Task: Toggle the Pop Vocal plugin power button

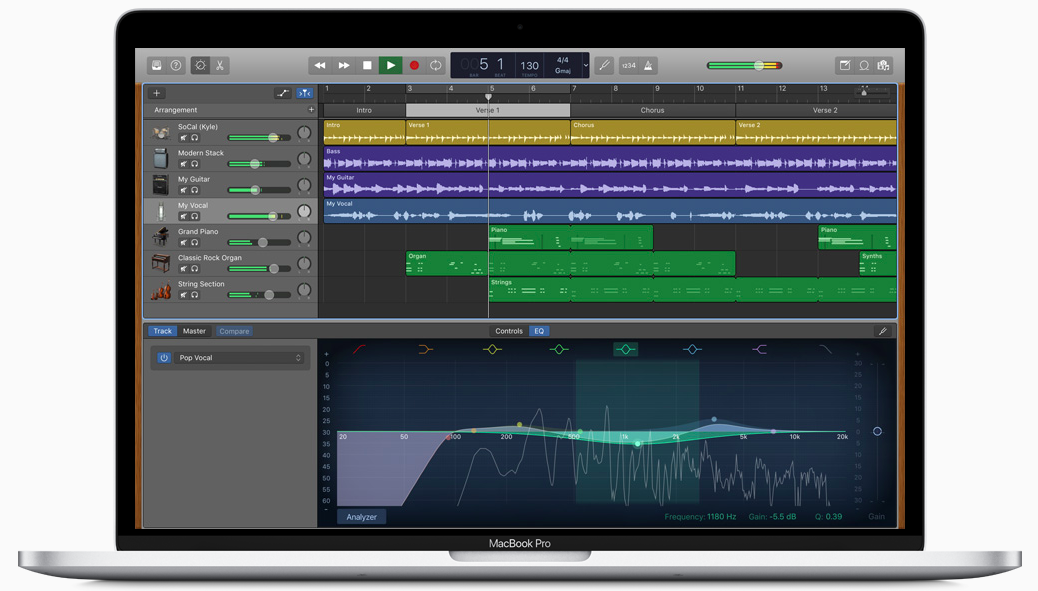Action: coord(163,357)
